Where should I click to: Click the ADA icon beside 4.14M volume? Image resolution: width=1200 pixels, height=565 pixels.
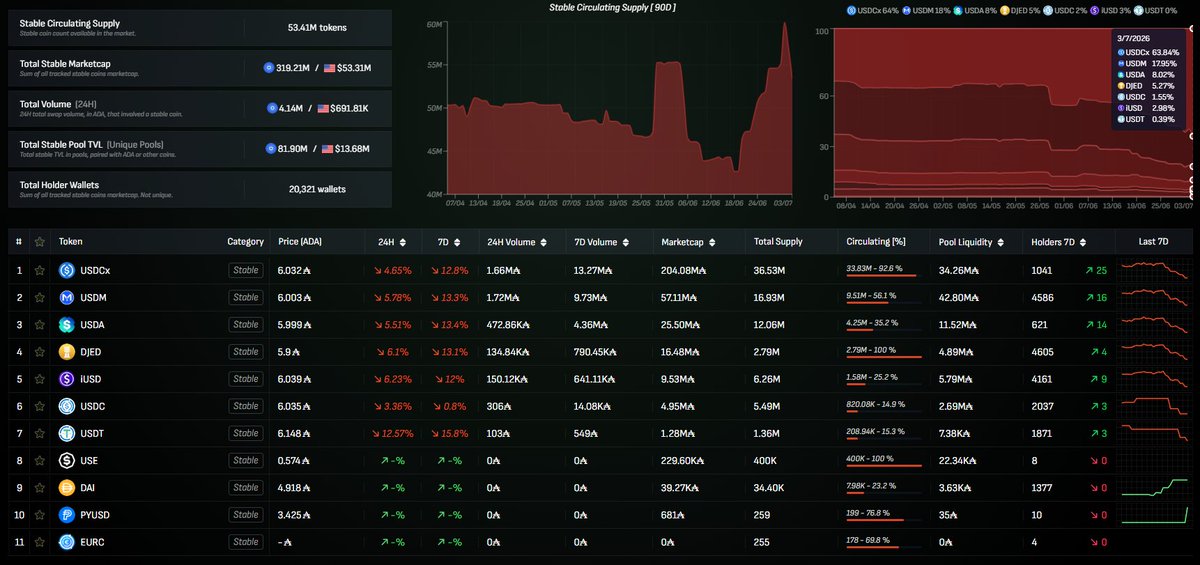271,108
